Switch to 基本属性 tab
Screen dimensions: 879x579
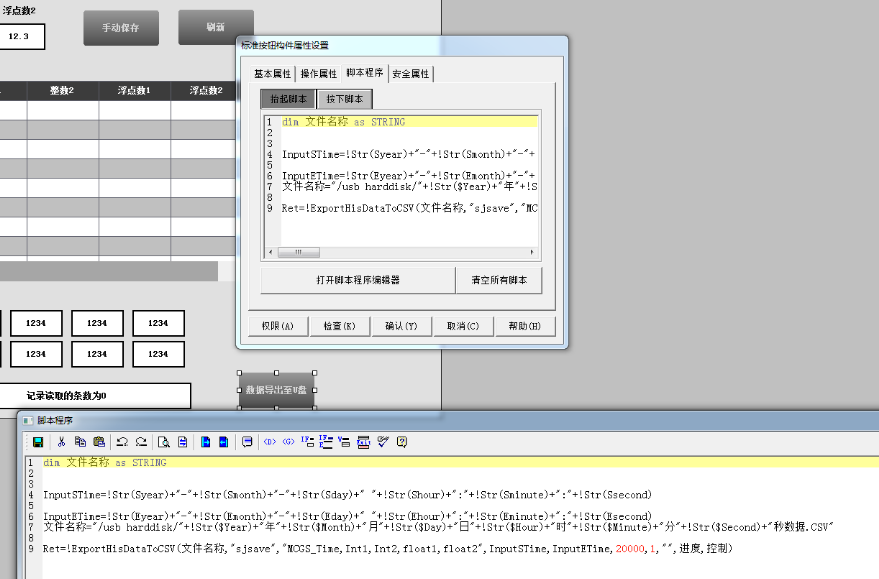tap(272, 74)
